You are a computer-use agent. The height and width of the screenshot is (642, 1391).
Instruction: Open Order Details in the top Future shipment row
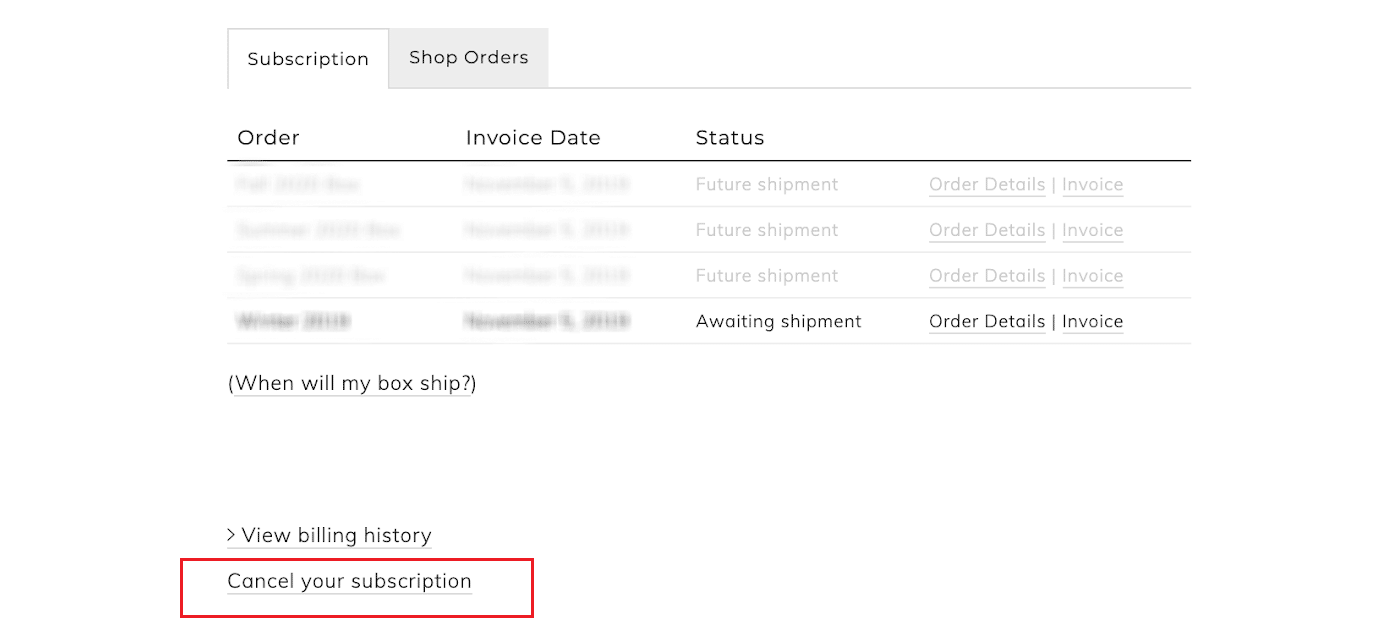pos(987,184)
